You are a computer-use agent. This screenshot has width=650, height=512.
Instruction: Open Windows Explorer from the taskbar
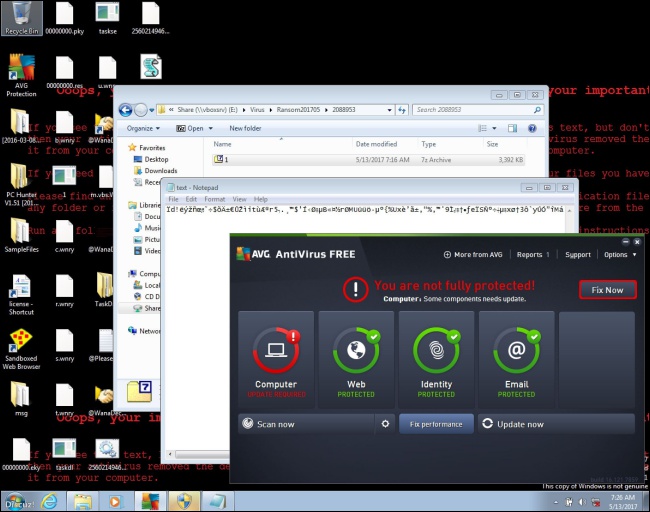click(83, 502)
